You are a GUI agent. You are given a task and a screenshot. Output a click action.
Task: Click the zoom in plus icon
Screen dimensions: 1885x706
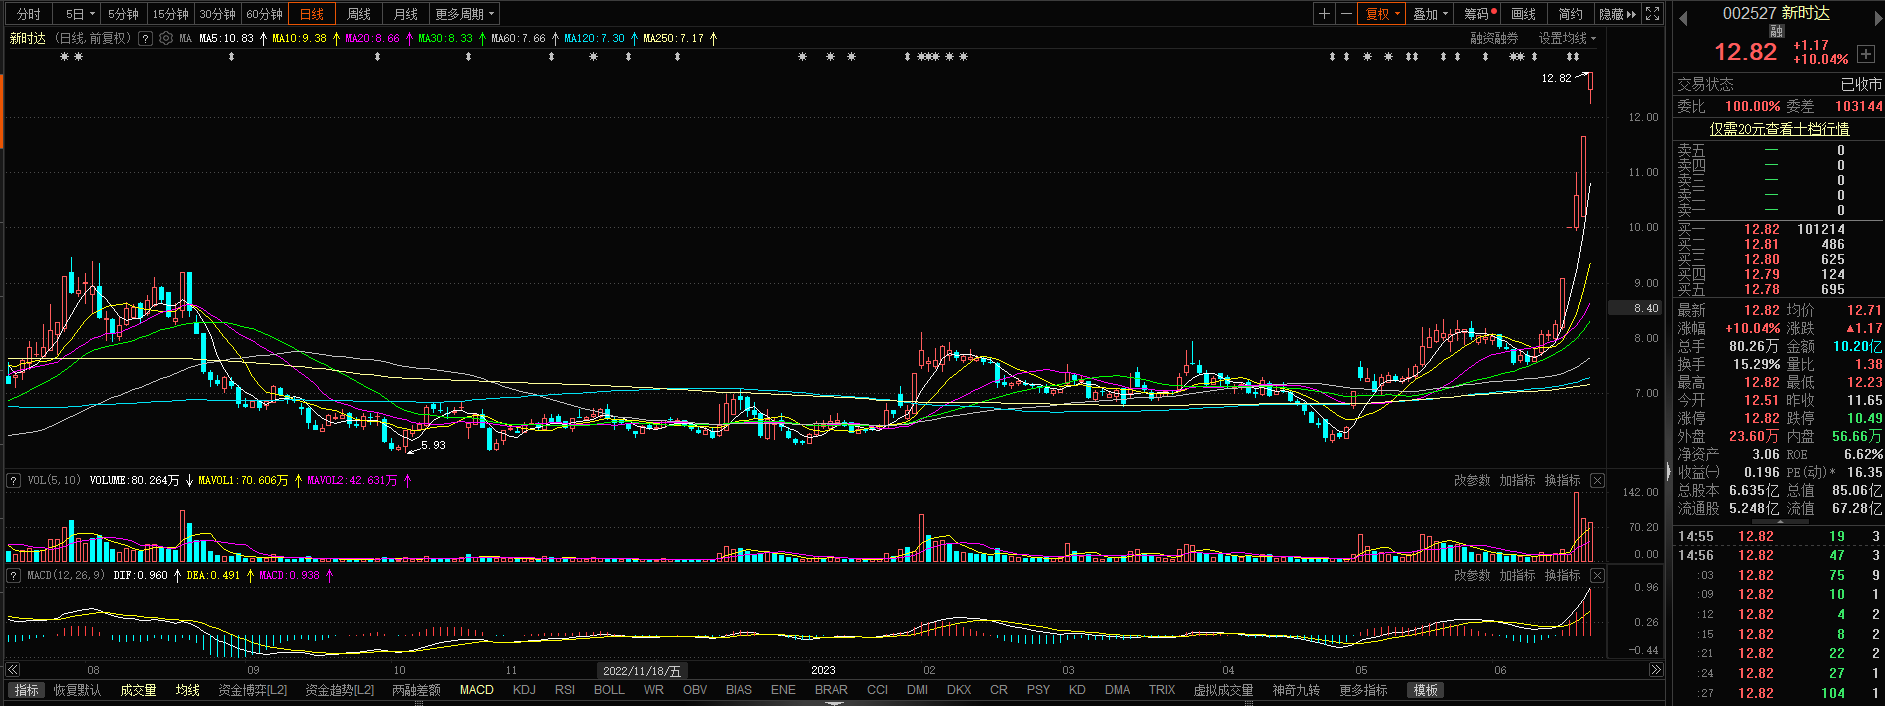[1324, 14]
